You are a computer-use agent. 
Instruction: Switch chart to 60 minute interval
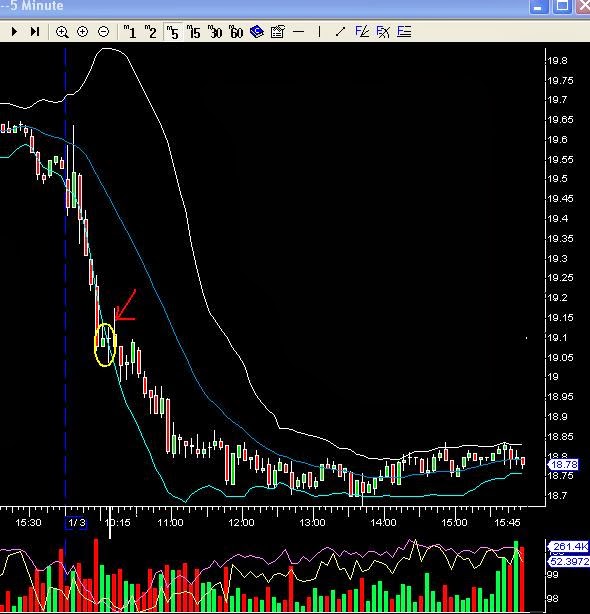[x=236, y=32]
